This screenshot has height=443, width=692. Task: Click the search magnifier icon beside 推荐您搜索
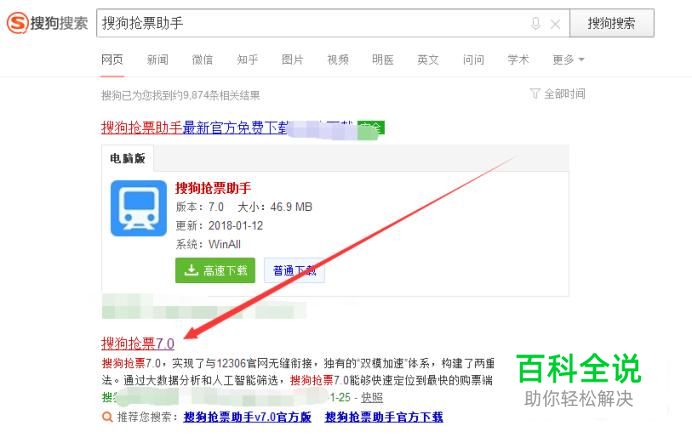click(x=107, y=417)
